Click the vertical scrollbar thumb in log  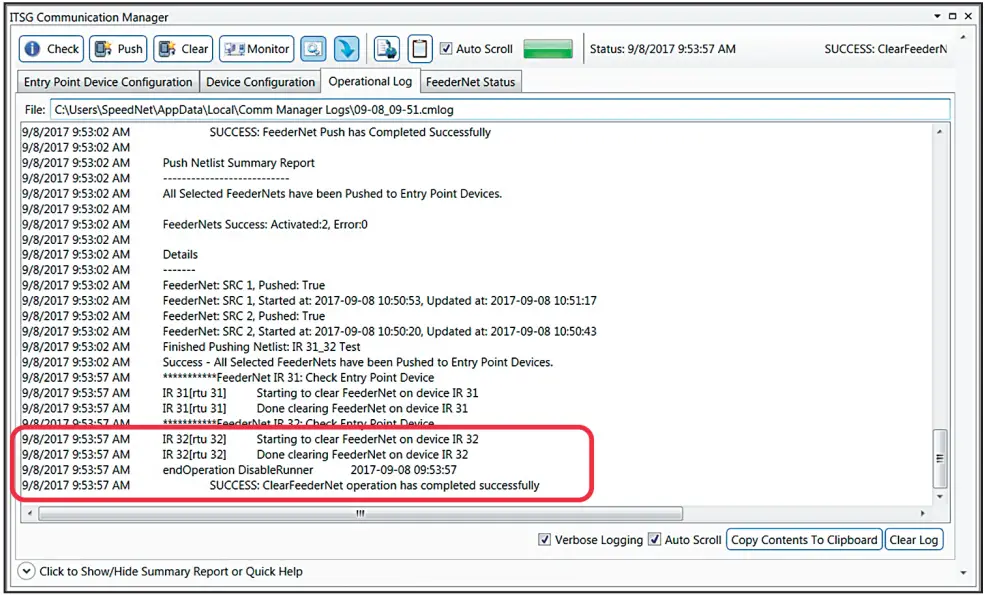point(940,459)
